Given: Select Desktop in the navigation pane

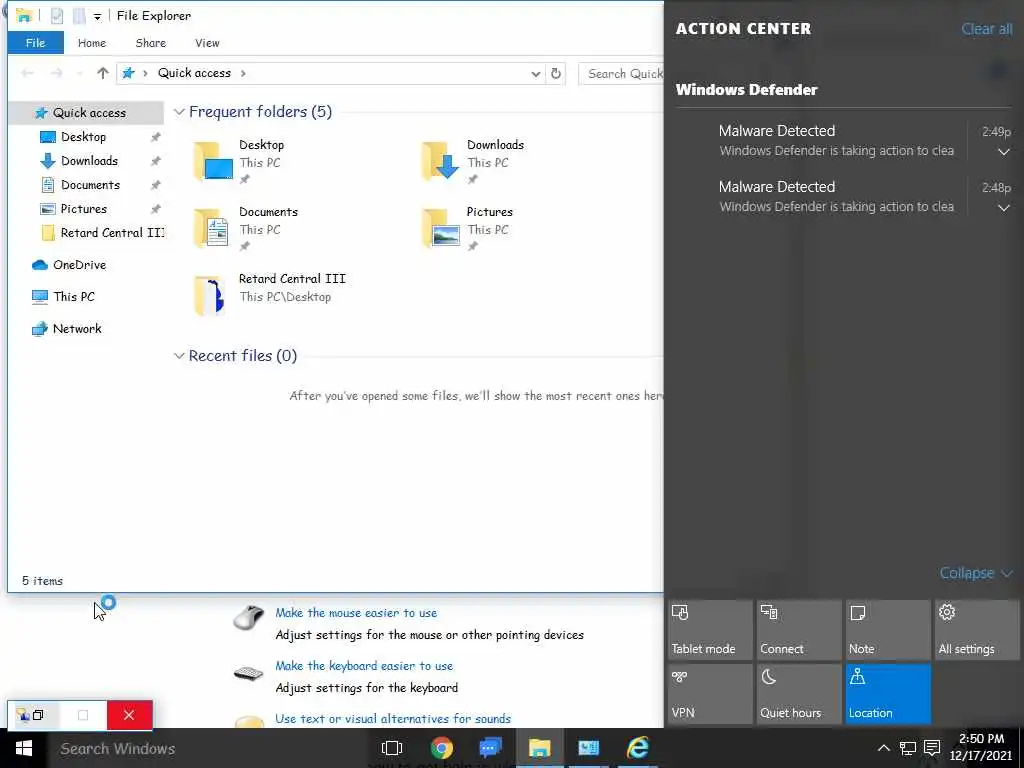Looking at the screenshot, I should pos(83,137).
